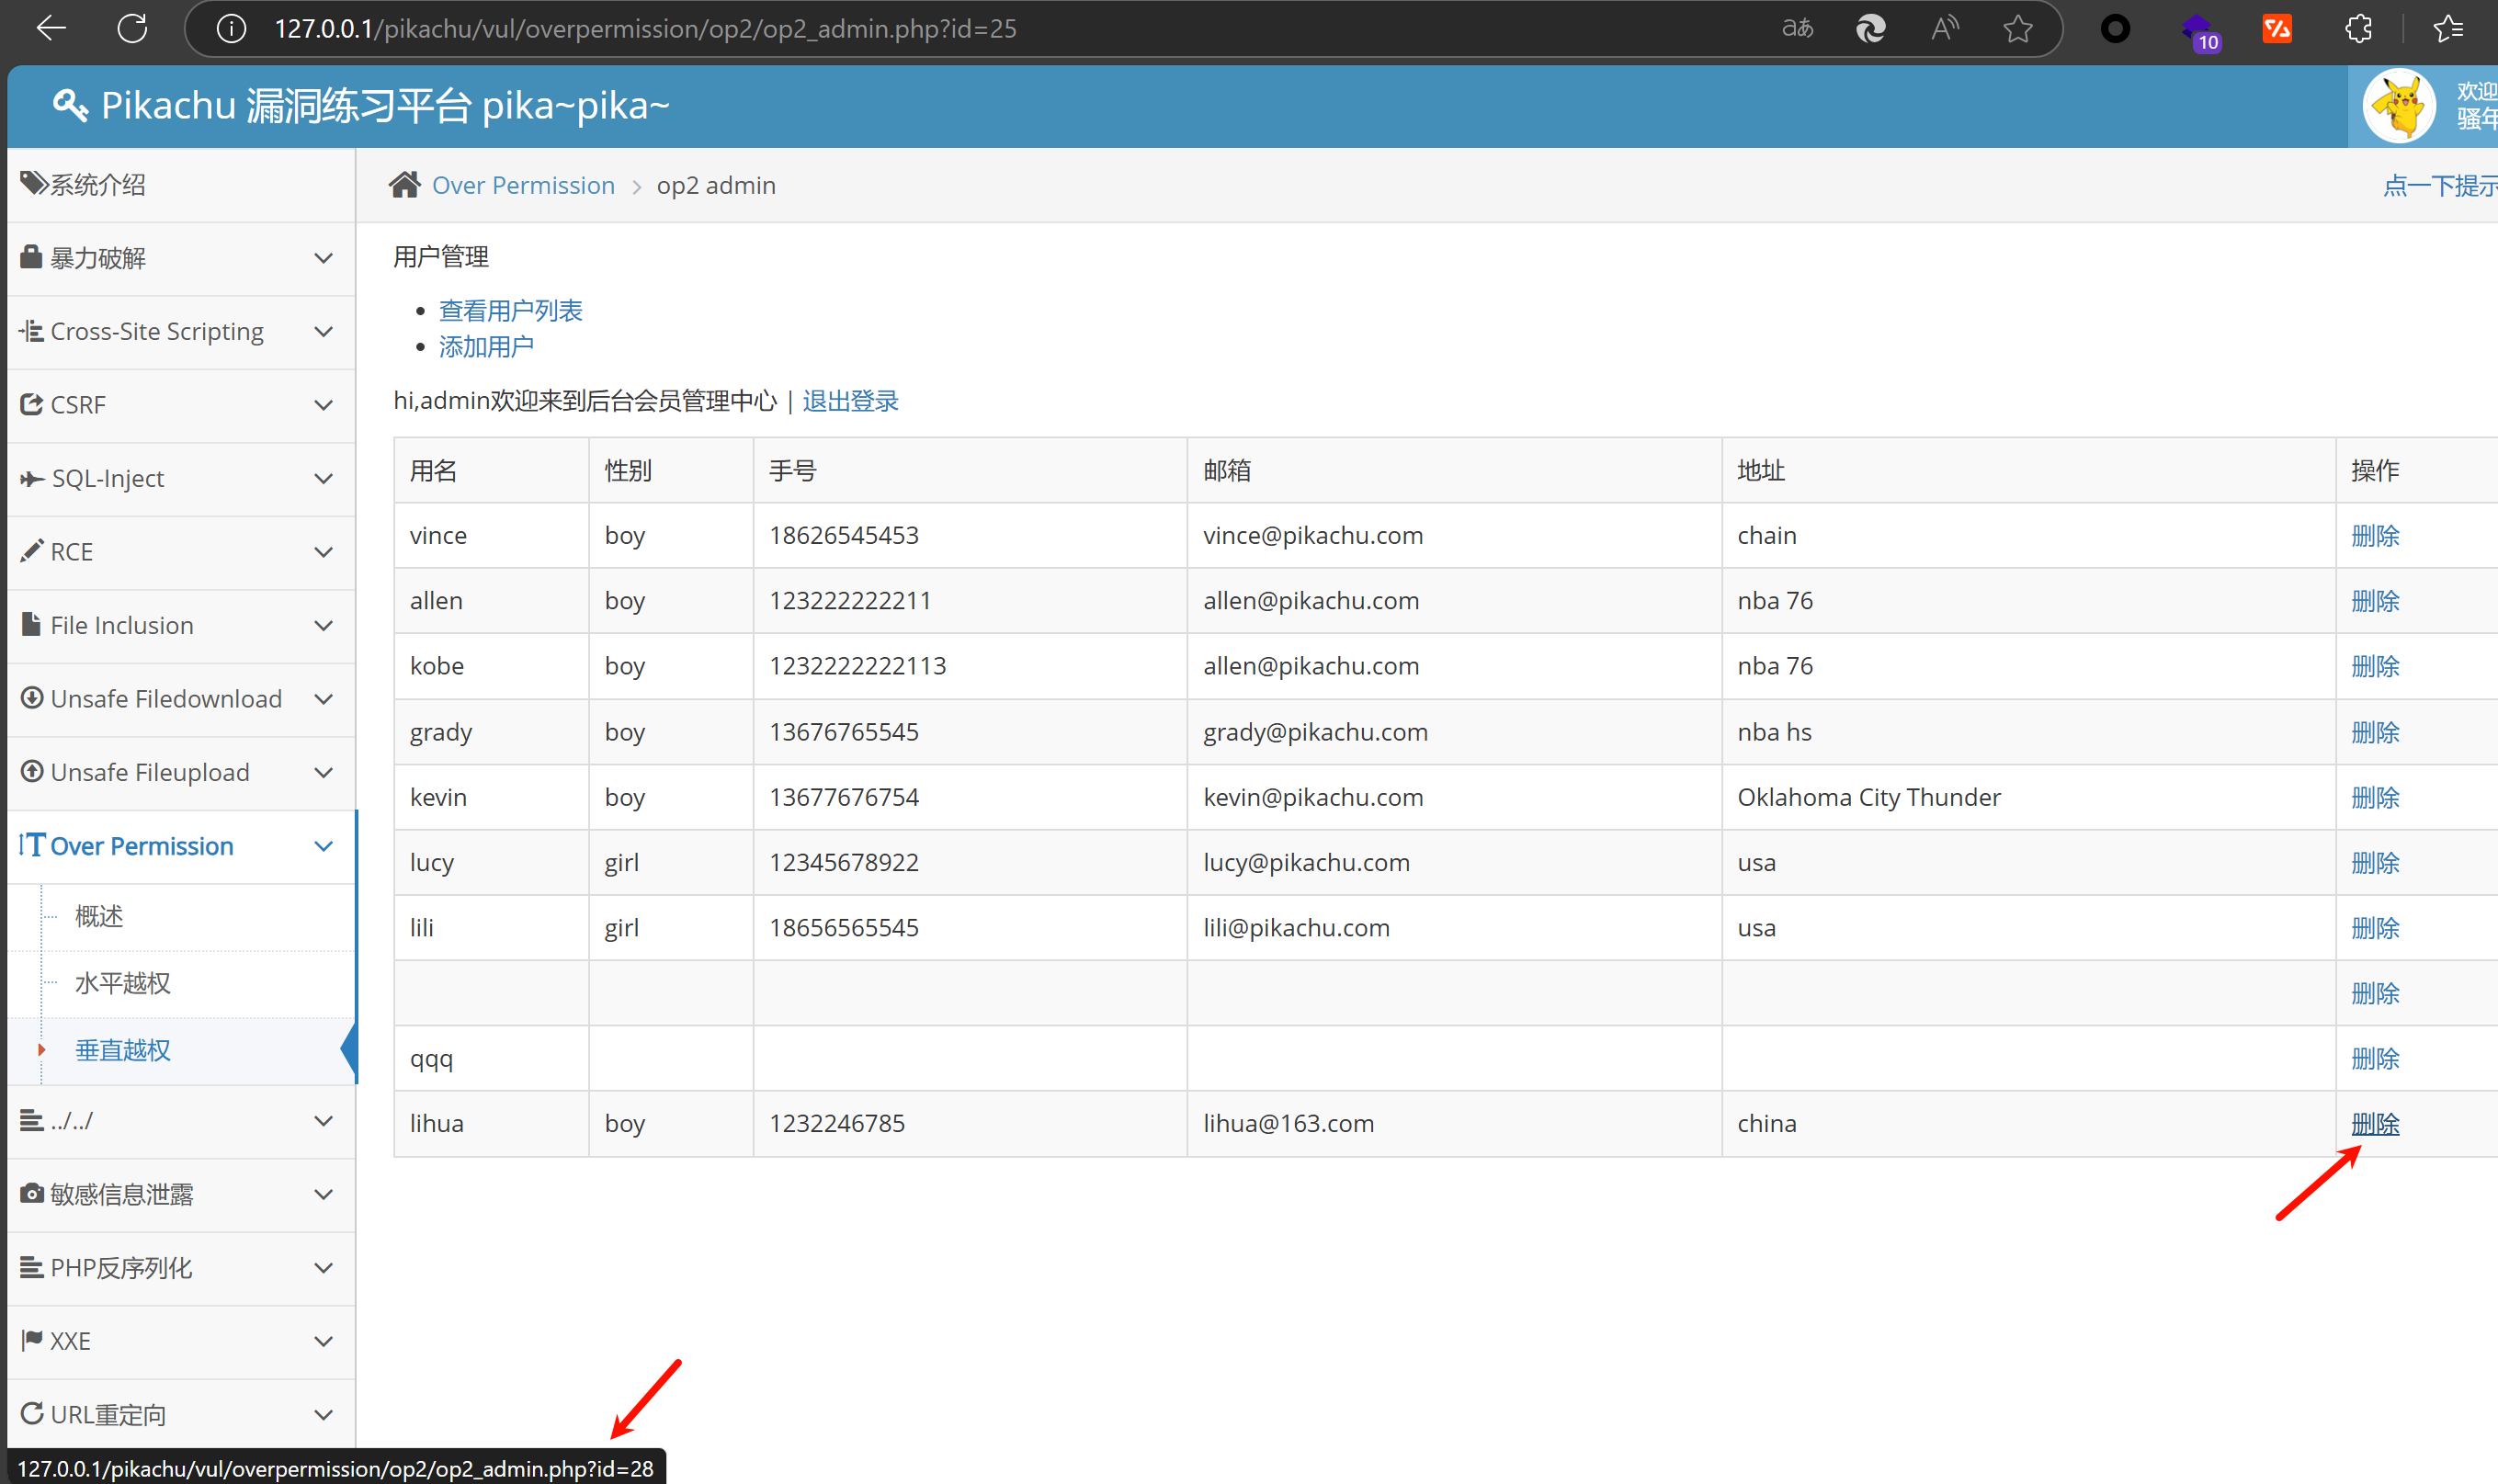The image size is (2498, 1484).
Task: Click the XXE flag icon
Action: (x=32, y=1339)
